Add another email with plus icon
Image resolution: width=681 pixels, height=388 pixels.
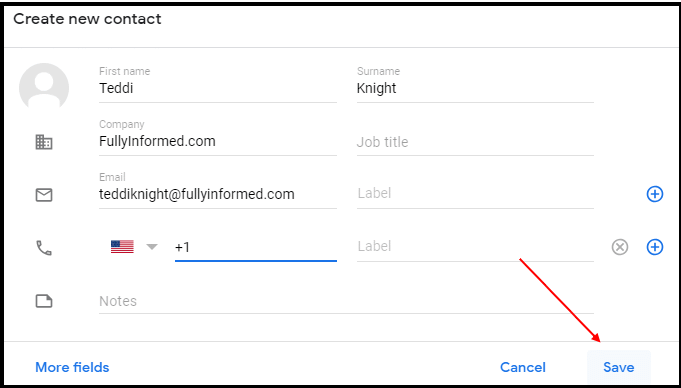tap(655, 194)
